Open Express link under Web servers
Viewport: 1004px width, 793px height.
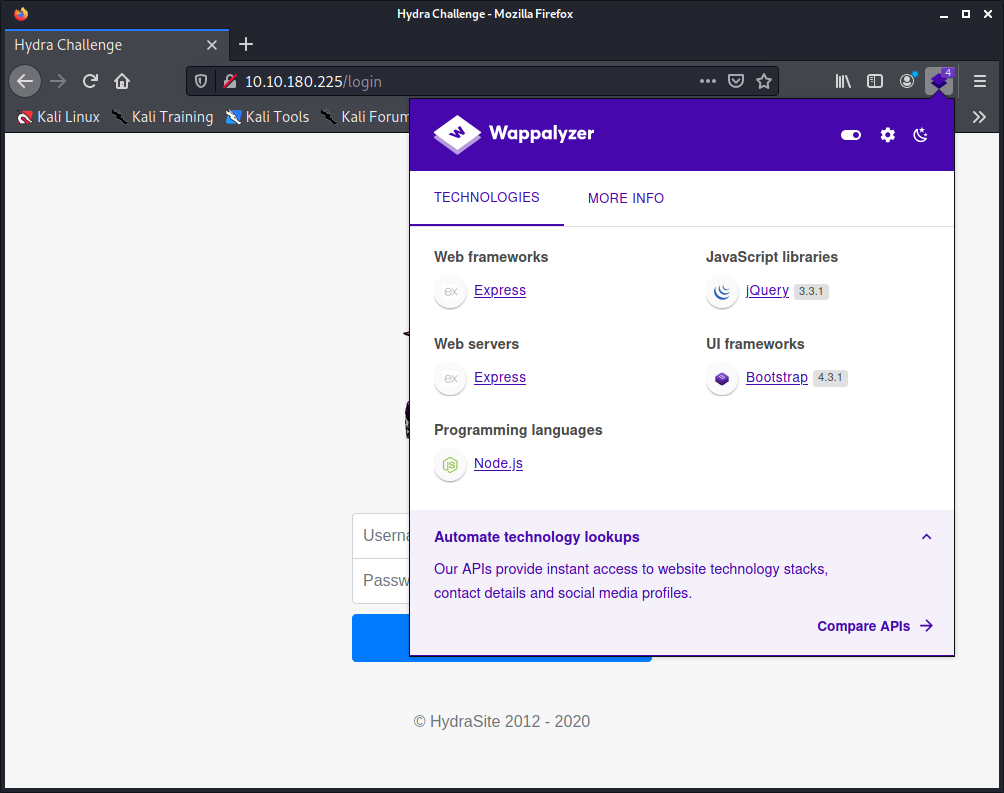pyautogui.click(x=499, y=377)
